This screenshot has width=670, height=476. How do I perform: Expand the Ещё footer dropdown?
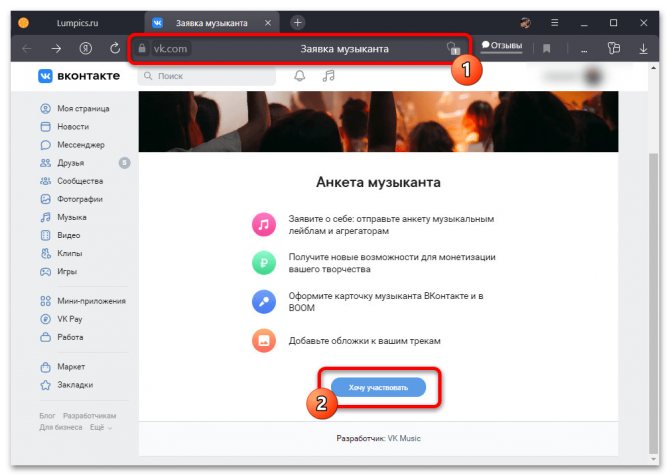(101, 427)
